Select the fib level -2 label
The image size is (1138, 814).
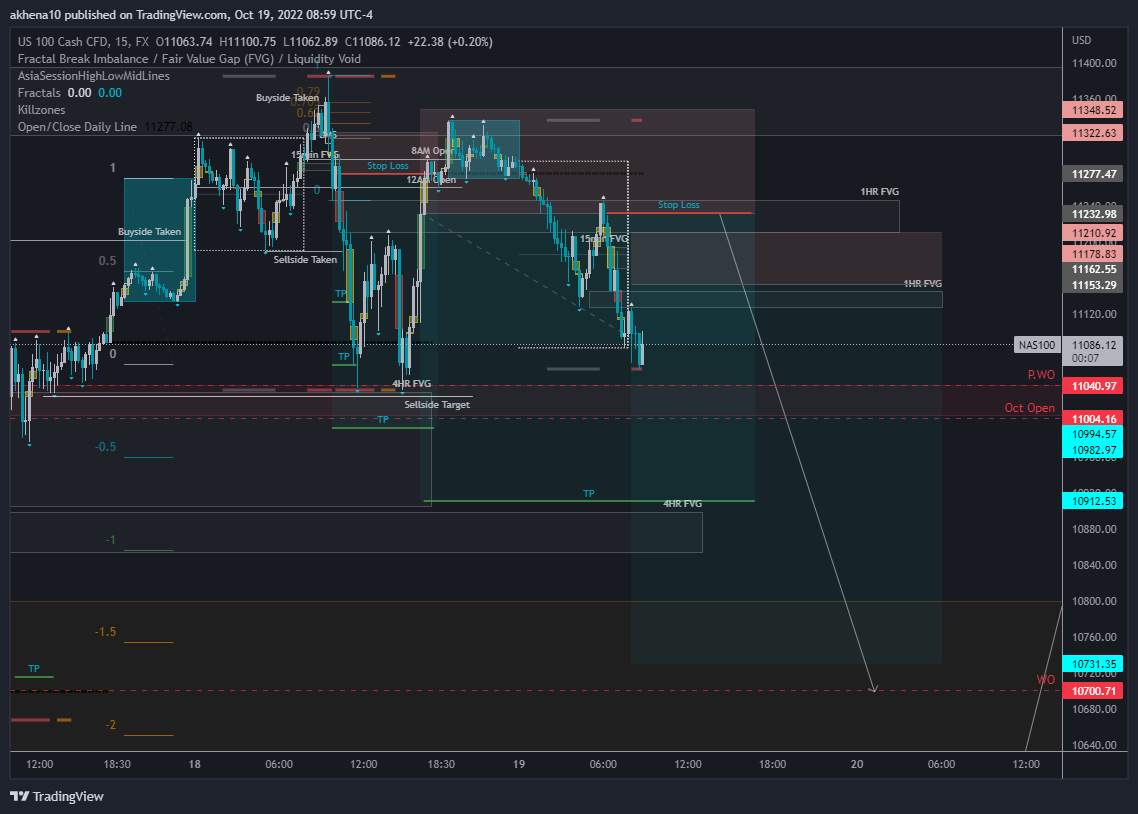click(110, 725)
